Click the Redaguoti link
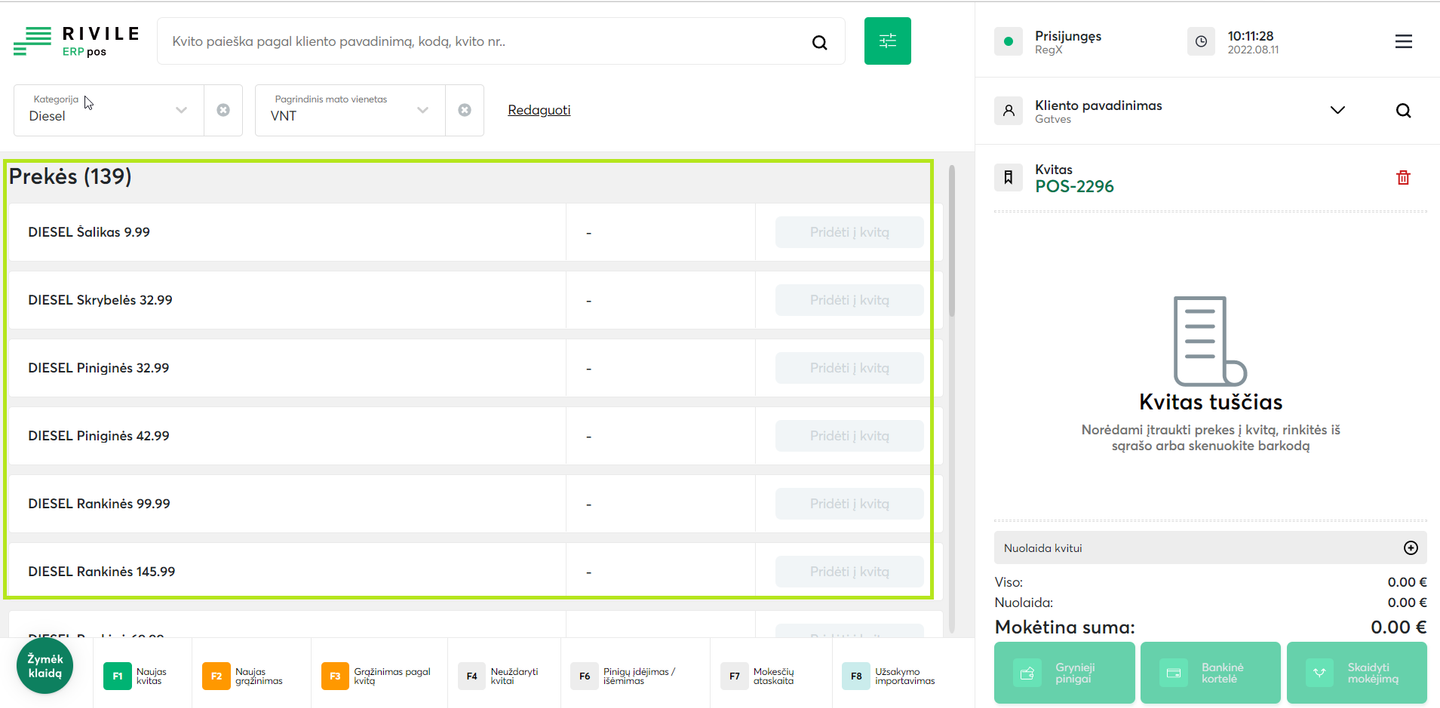1440x708 pixels. (539, 110)
